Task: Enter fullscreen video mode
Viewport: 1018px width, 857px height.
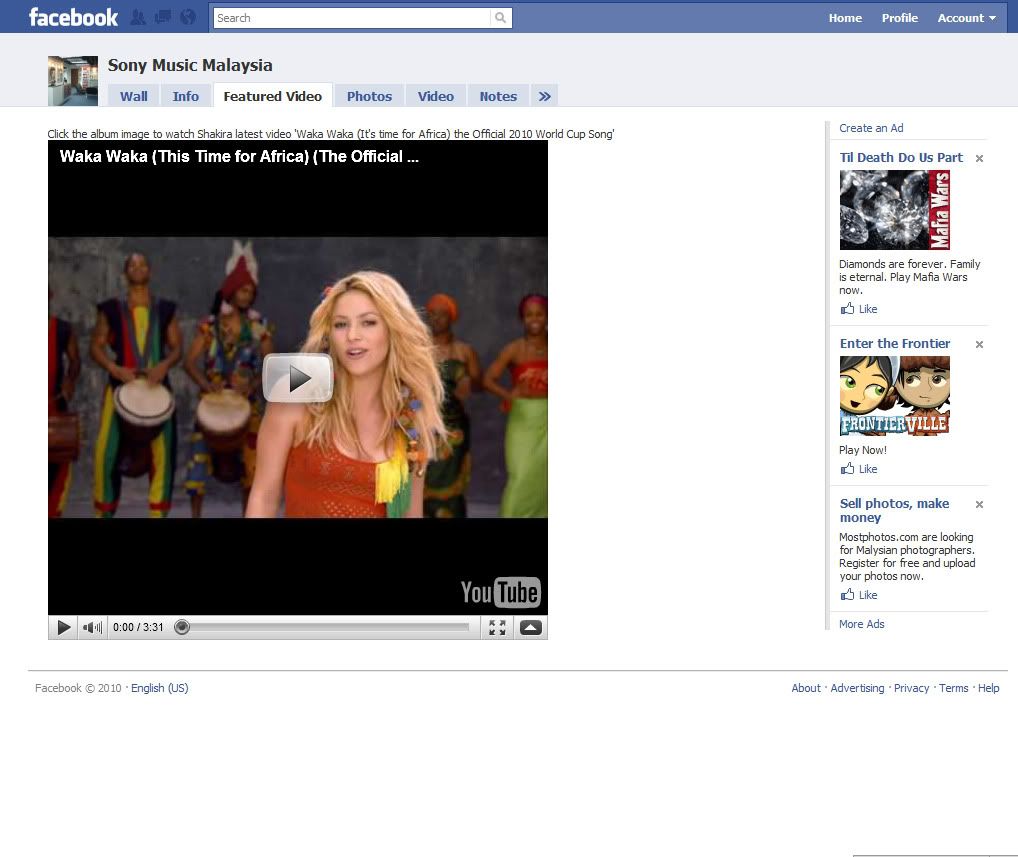Action: coord(497,627)
